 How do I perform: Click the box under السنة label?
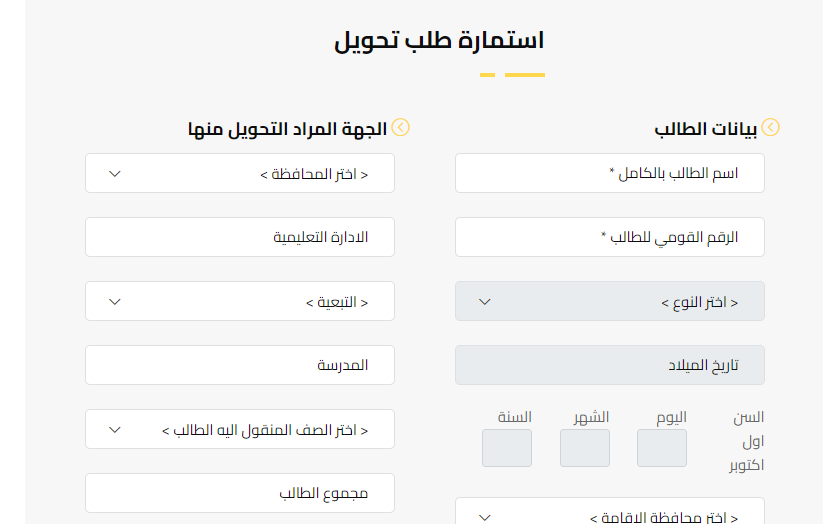[507, 448]
